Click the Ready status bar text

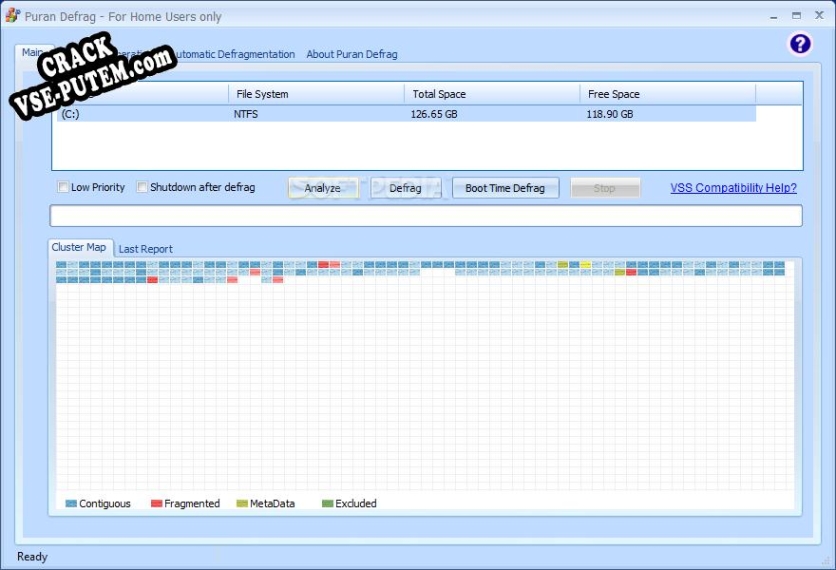tap(33, 557)
